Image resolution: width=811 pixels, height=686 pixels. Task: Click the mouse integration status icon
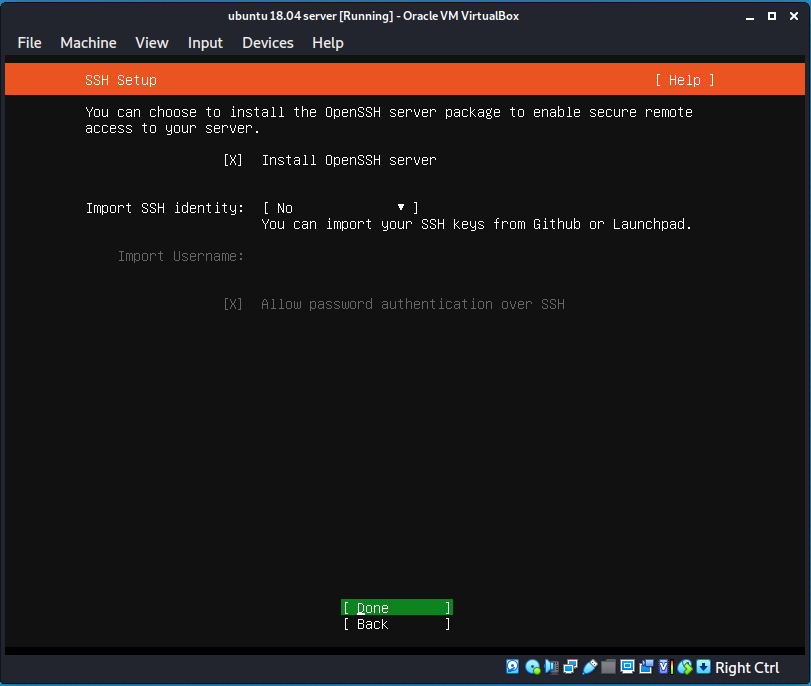pos(686,666)
